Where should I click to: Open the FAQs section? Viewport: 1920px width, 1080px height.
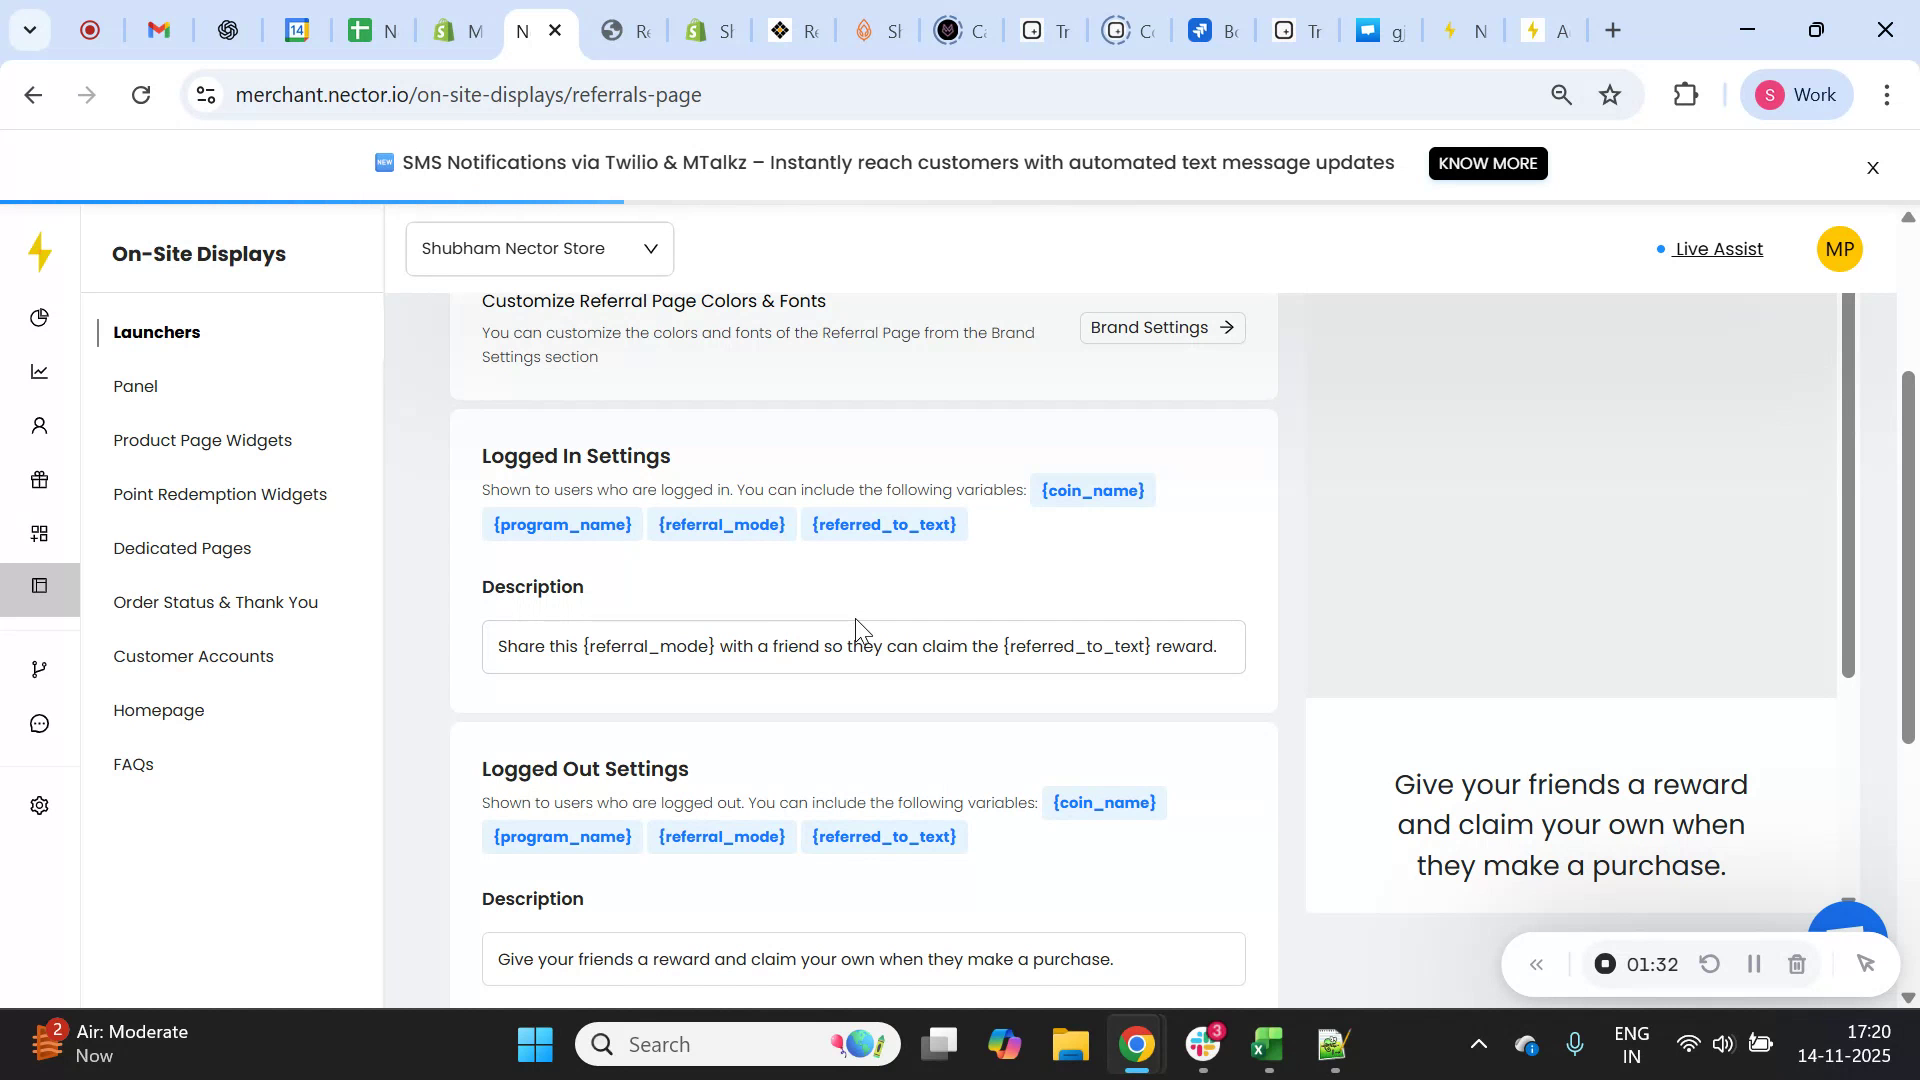[x=133, y=764]
